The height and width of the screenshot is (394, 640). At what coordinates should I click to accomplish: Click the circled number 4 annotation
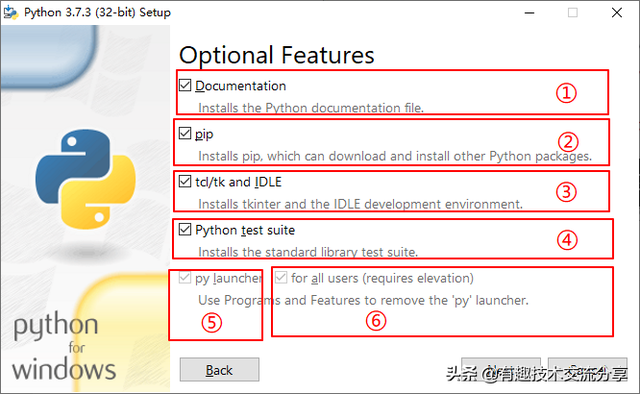[x=567, y=240]
